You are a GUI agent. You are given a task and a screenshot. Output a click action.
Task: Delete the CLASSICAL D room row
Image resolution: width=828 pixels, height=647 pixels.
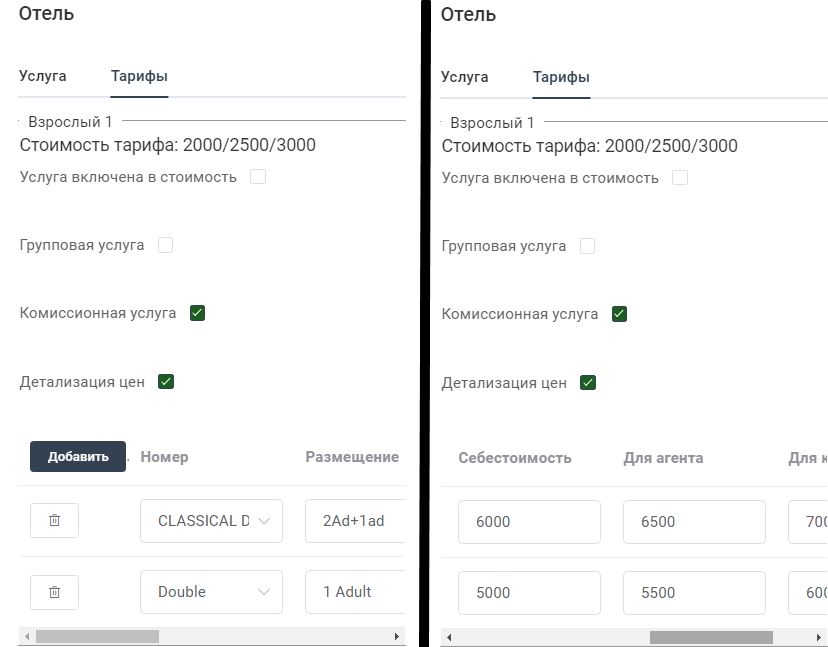(54, 520)
